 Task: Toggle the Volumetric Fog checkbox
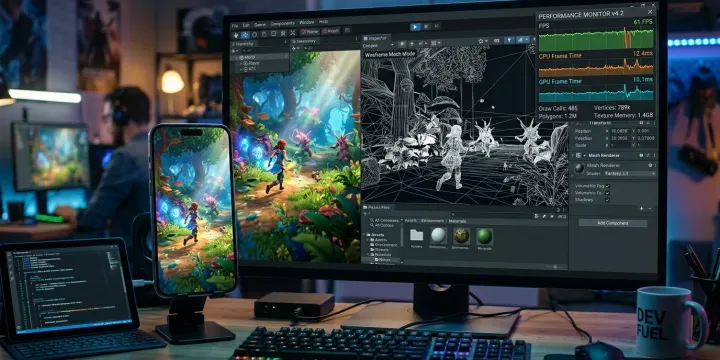(608, 186)
